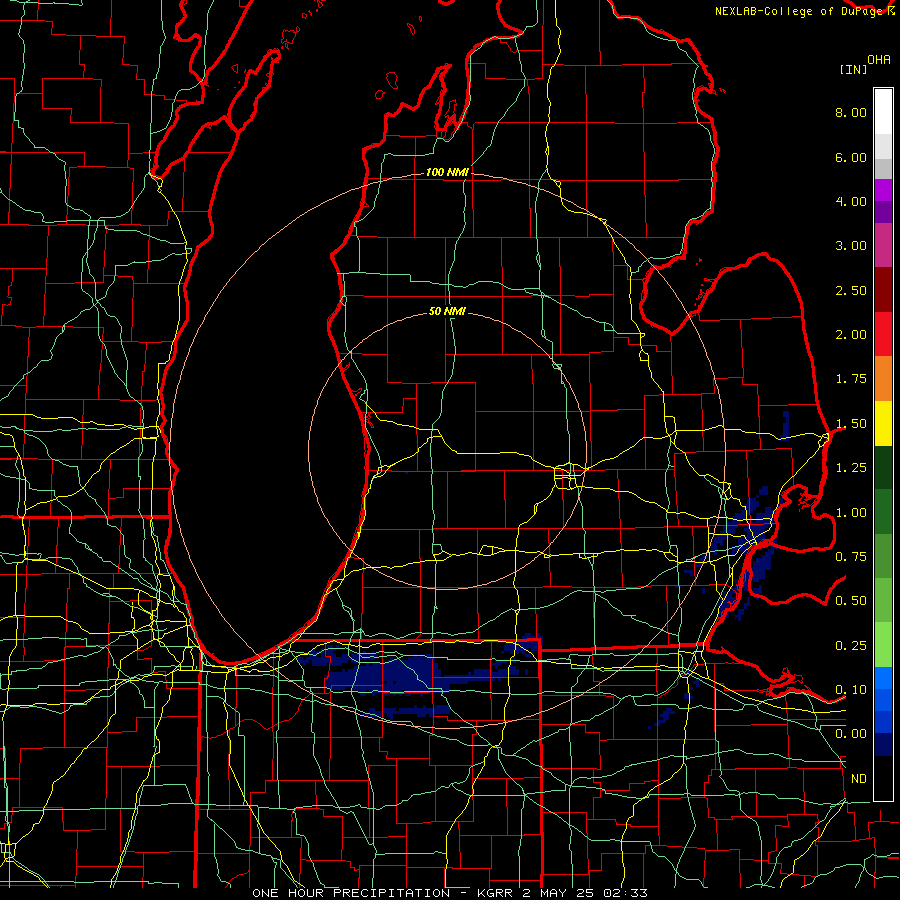Select the 0.75 legend value
Viewport: 900px width, 900px height.
click(x=851, y=557)
